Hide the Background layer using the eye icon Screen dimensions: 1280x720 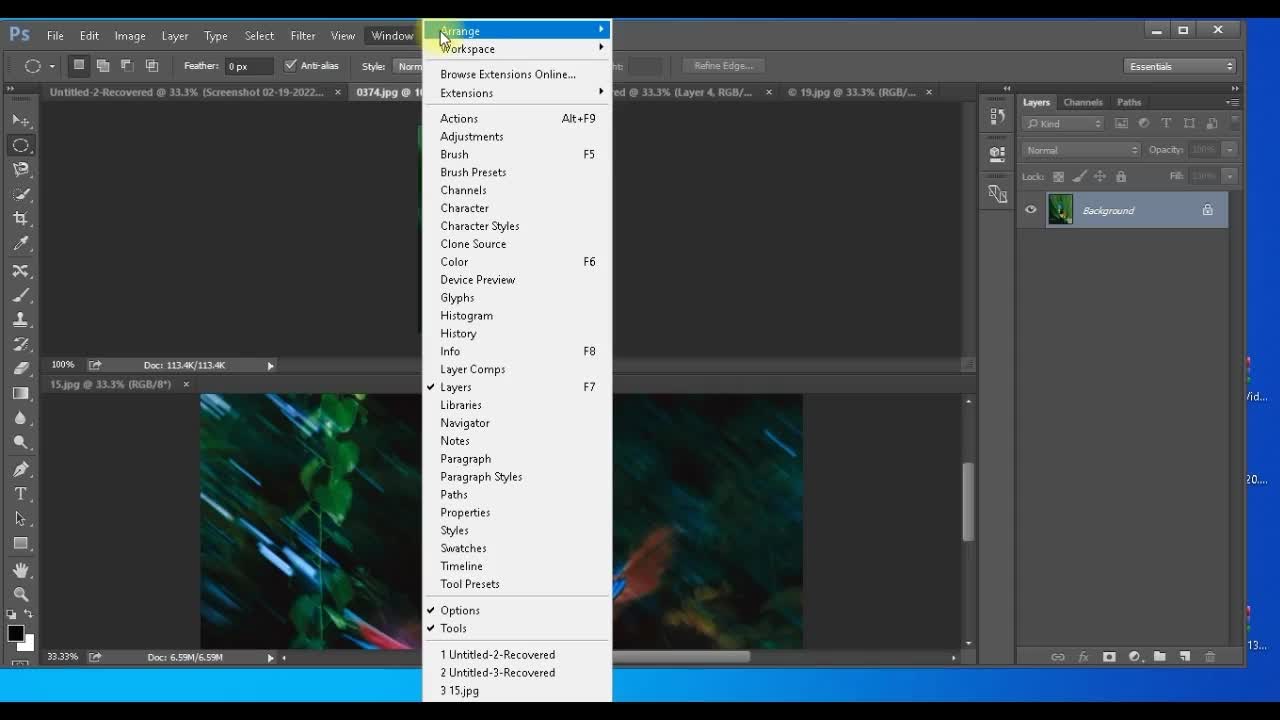click(x=1031, y=210)
